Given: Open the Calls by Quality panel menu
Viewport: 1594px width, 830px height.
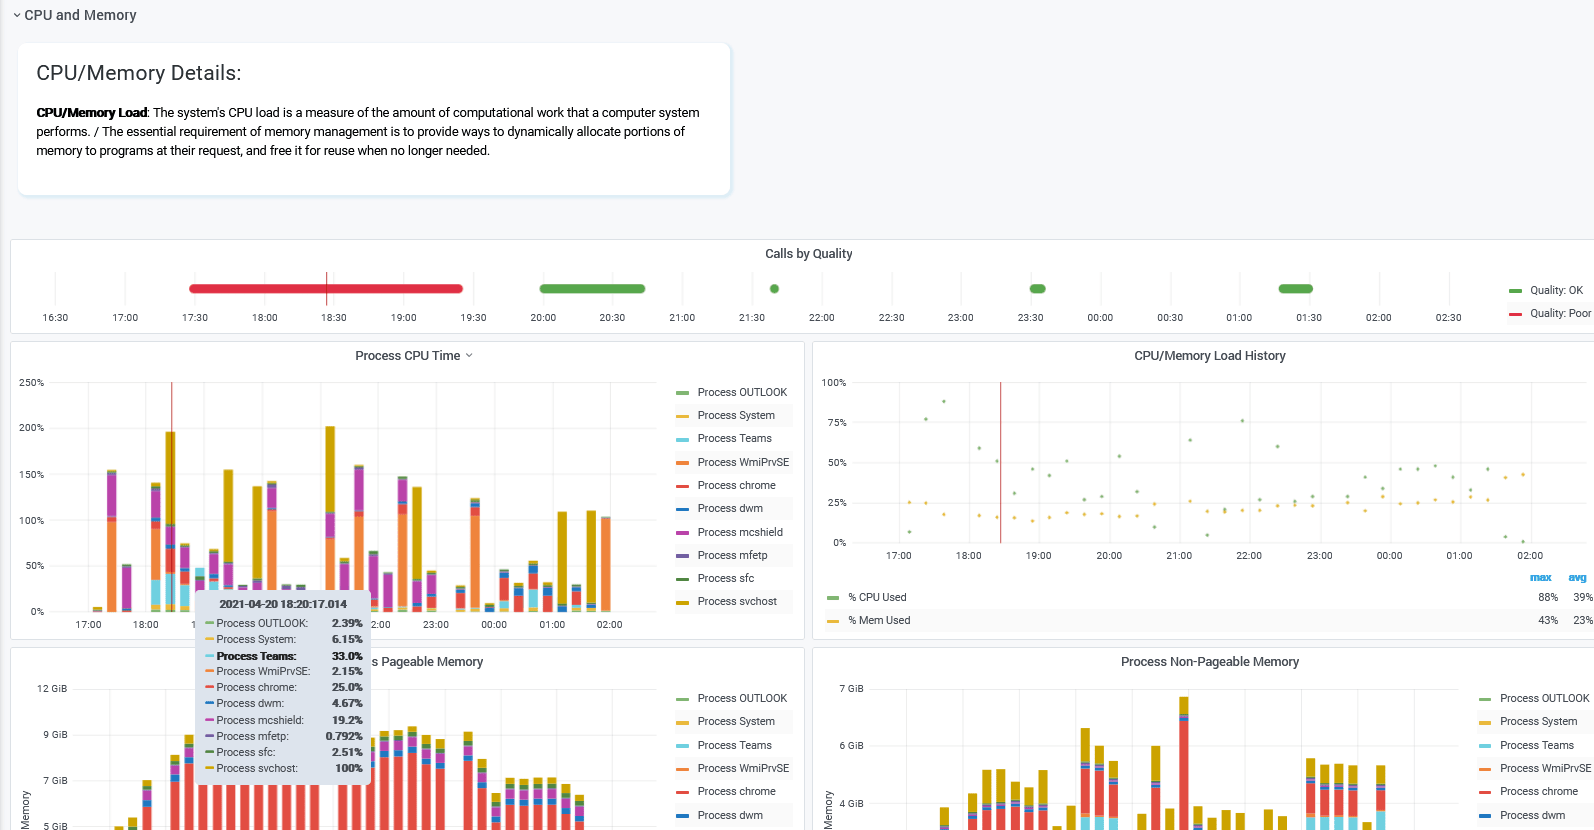Looking at the screenshot, I should pyautogui.click(x=808, y=254).
